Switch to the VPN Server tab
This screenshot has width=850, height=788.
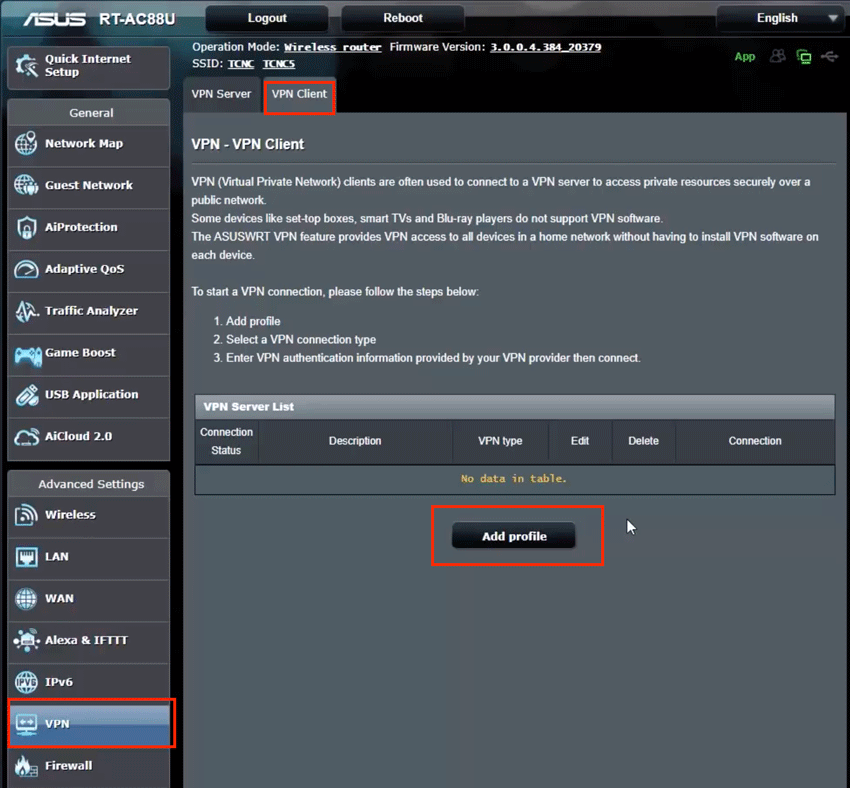tap(221, 94)
